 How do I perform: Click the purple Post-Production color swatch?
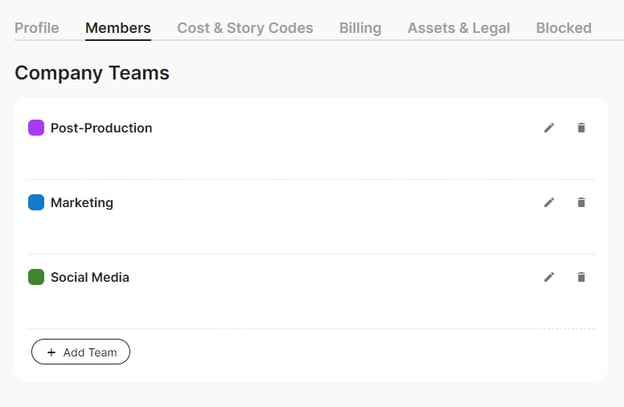(36, 128)
